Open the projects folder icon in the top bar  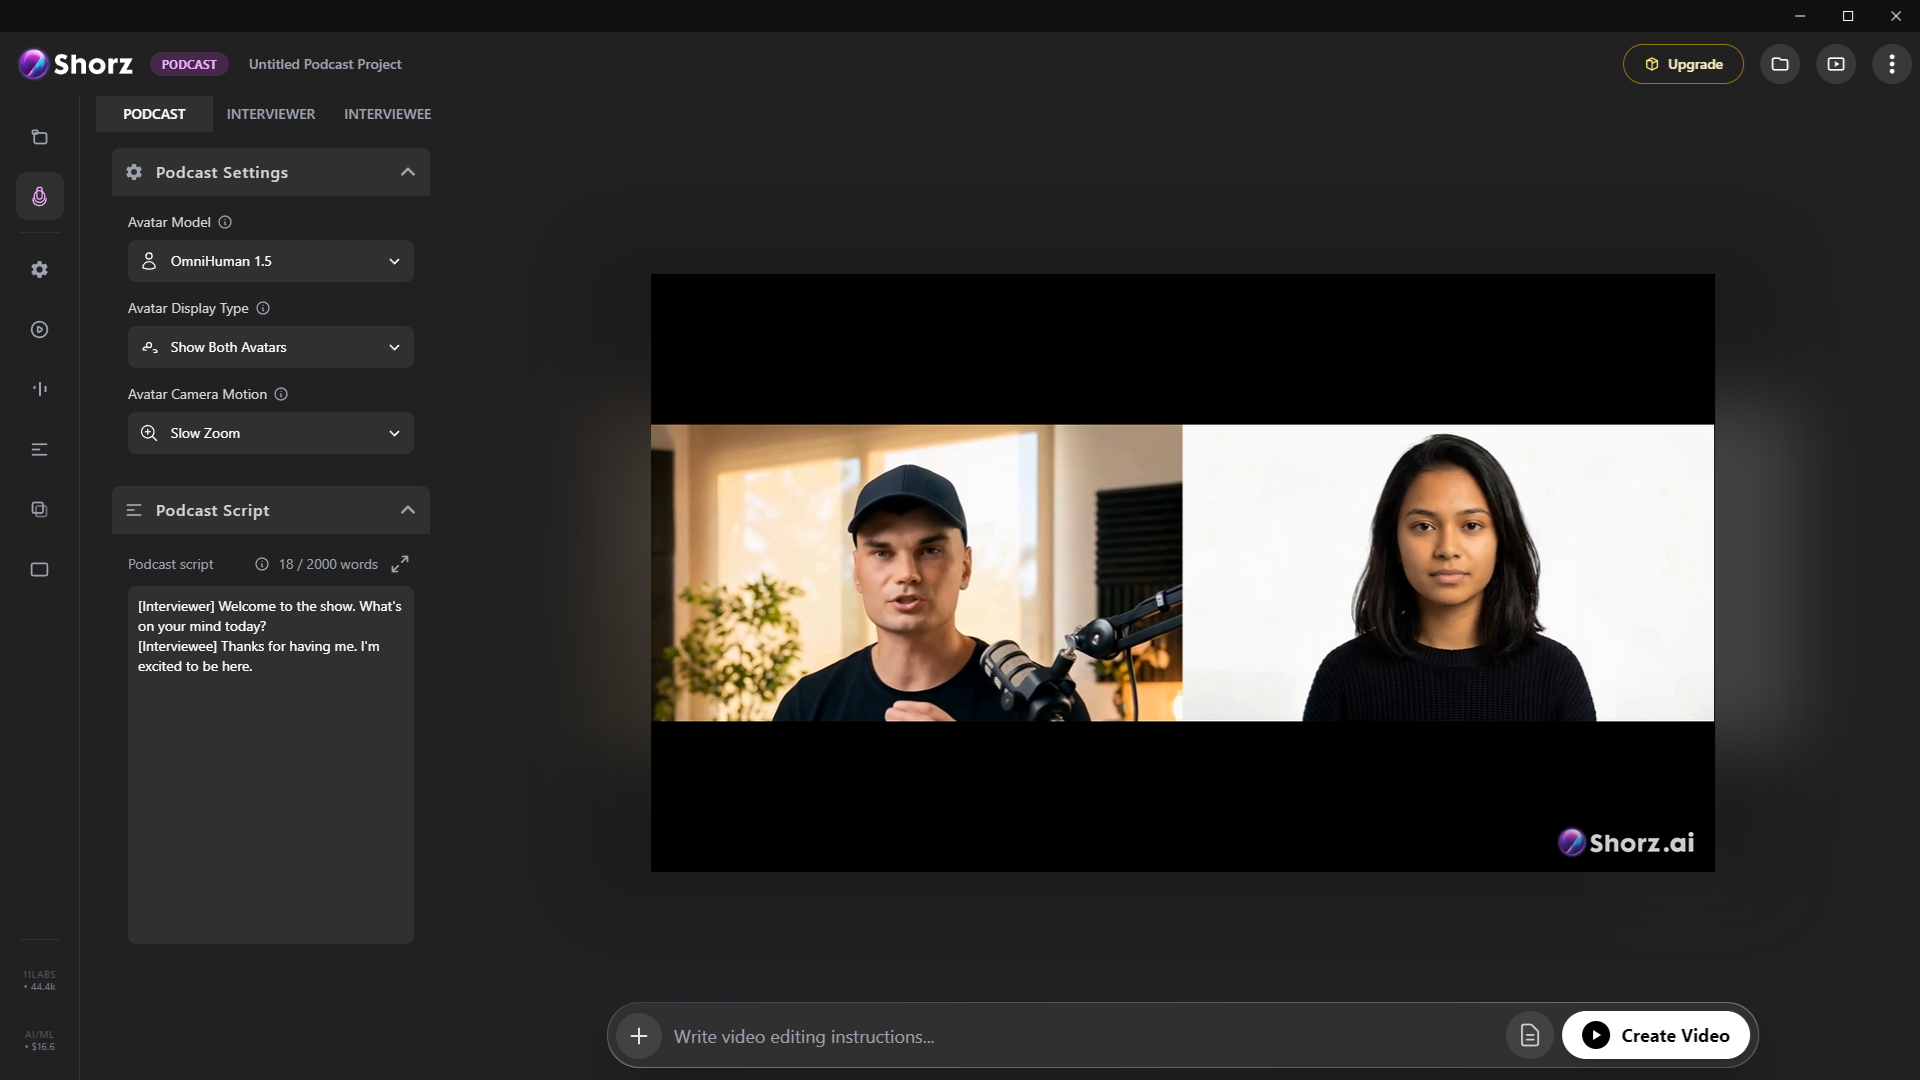coord(1779,63)
